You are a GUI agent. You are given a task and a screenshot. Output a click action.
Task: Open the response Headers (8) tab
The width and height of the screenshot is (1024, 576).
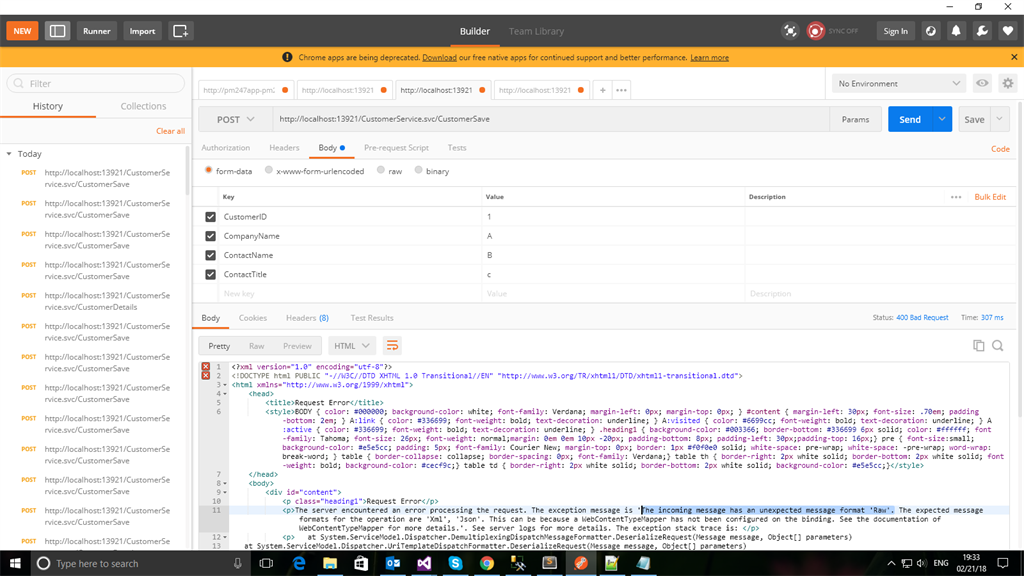click(307, 318)
